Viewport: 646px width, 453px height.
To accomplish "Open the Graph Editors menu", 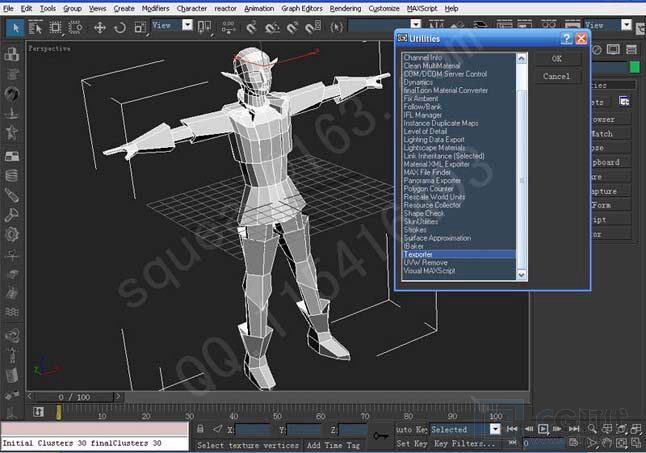I will [x=302, y=8].
